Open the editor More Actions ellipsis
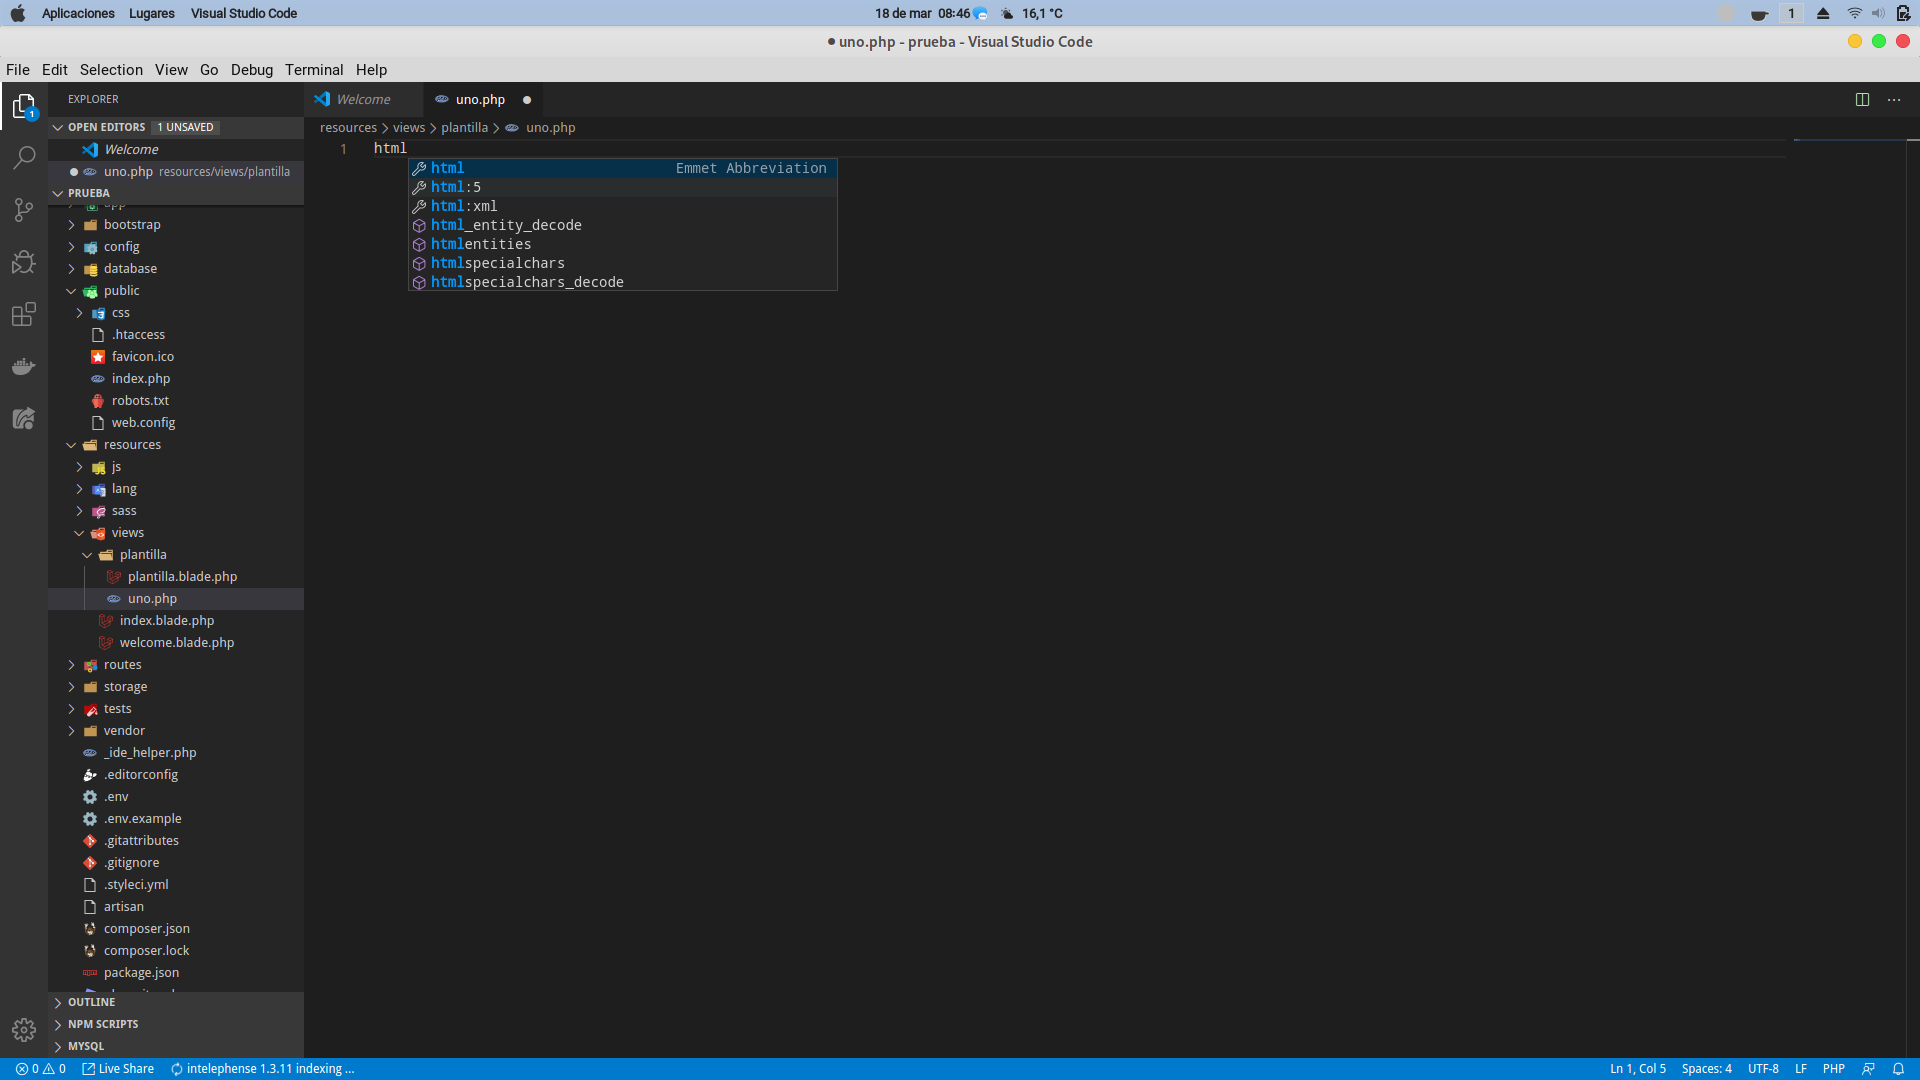The height and width of the screenshot is (1080, 1920). [x=1894, y=99]
